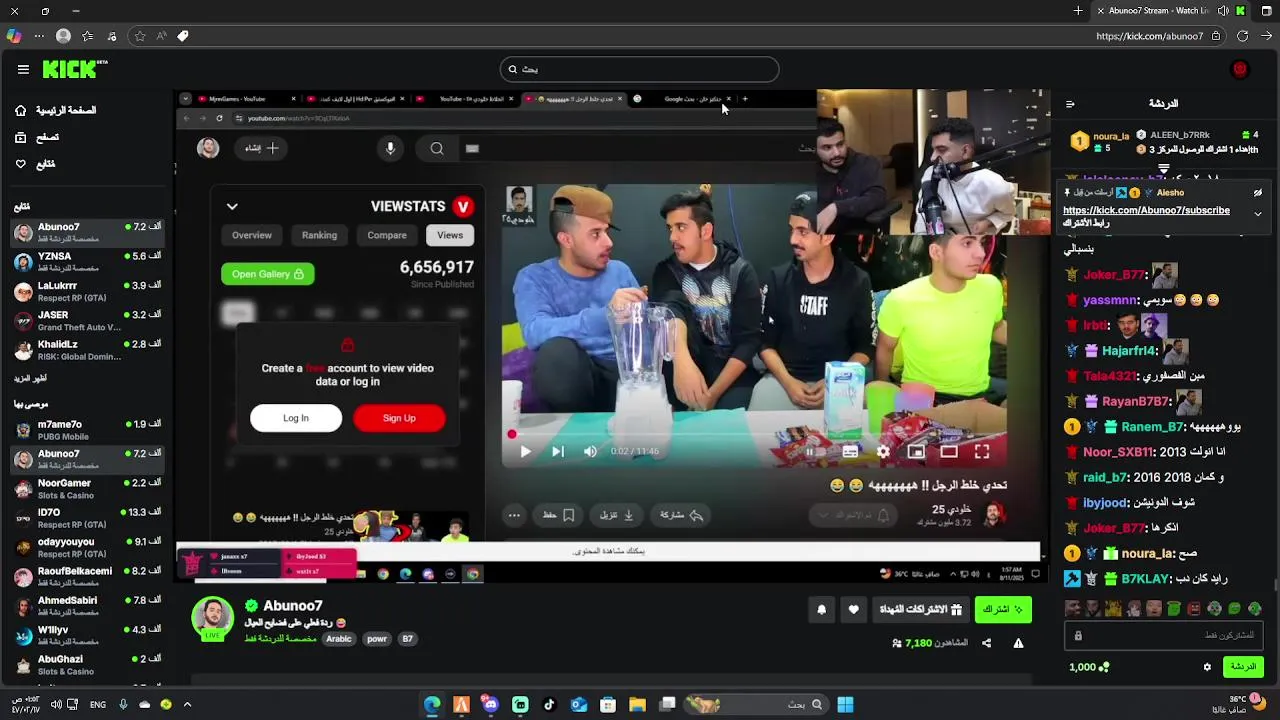Click the green الدردشة send button
This screenshot has height=720, width=1280.
click(1243, 667)
